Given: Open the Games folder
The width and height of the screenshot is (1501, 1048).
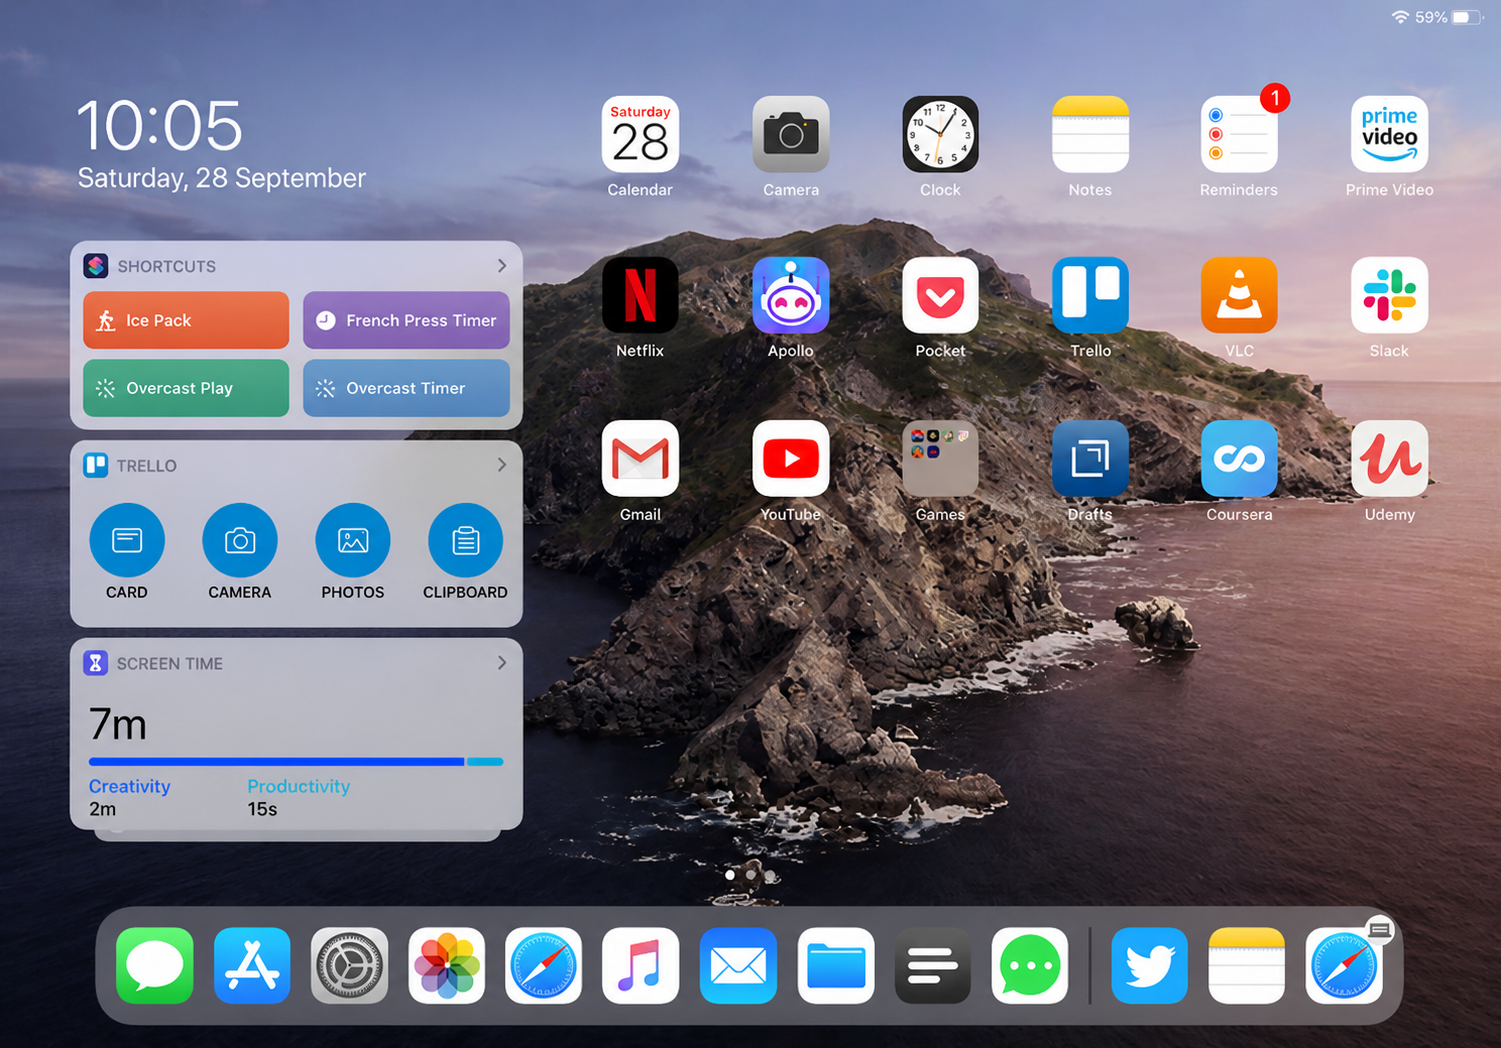Looking at the screenshot, I should point(940,459).
